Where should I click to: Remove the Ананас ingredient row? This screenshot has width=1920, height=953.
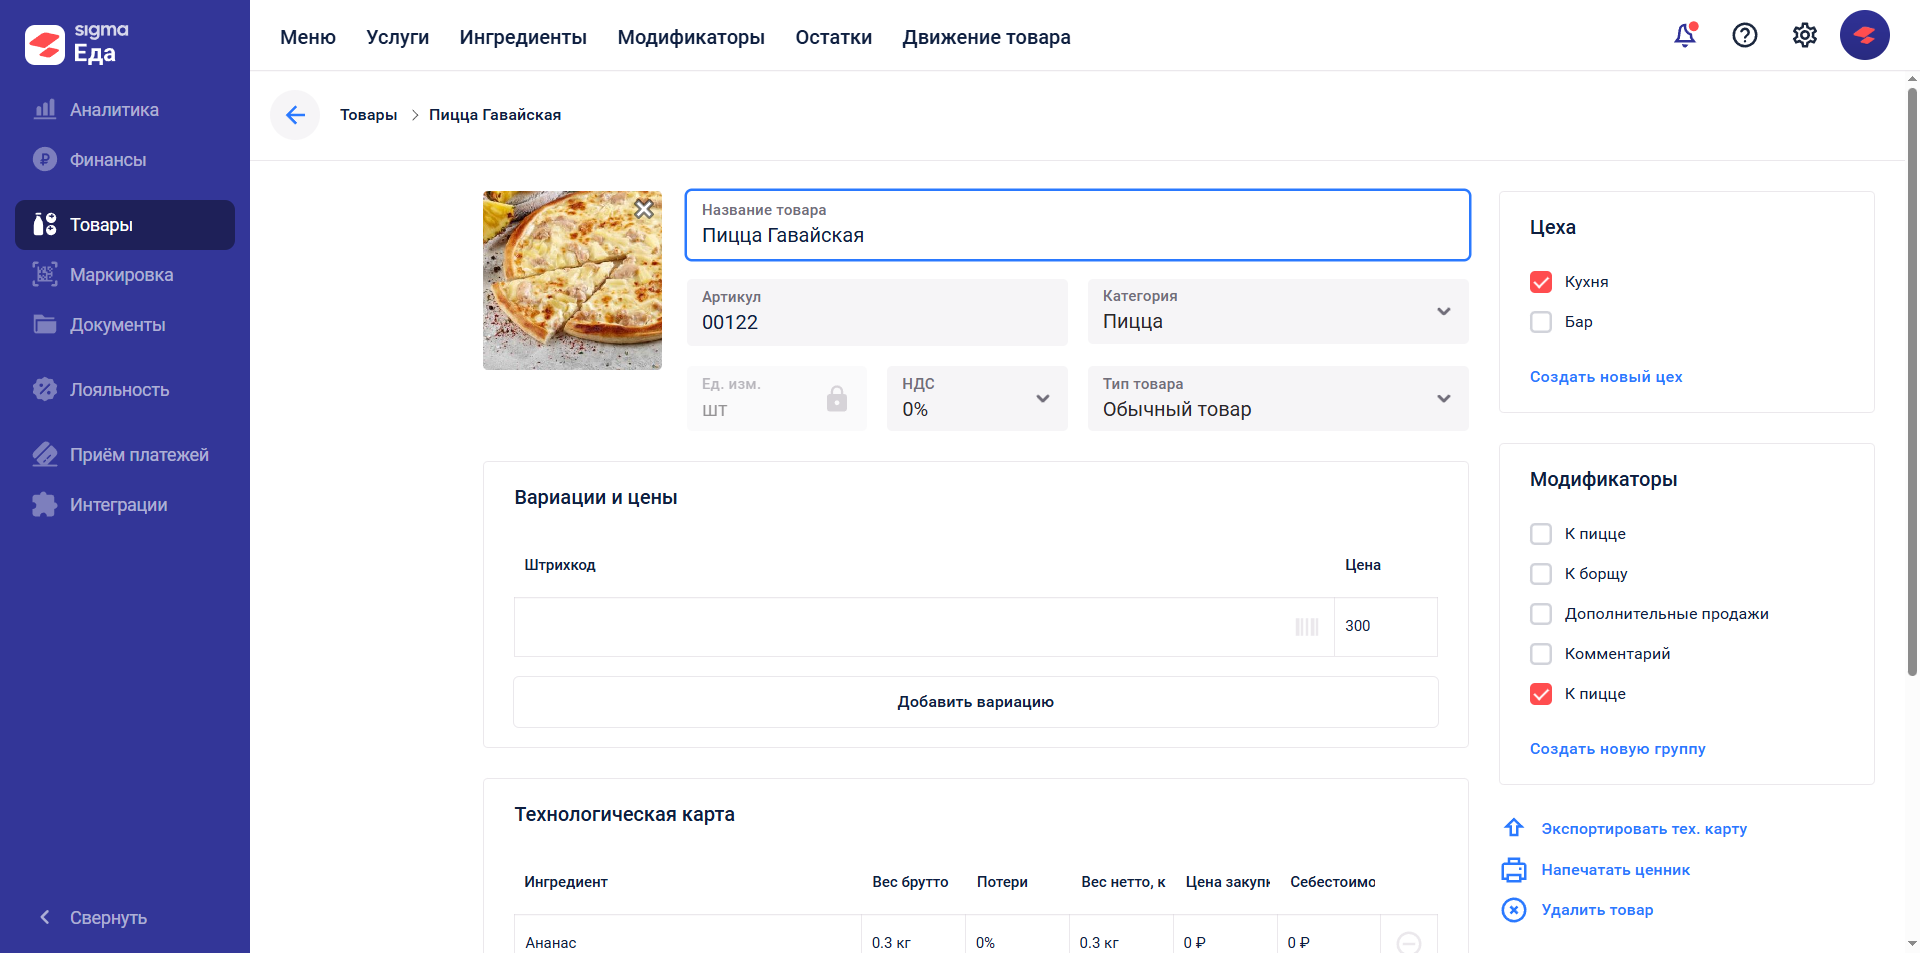[x=1408, y=942]
